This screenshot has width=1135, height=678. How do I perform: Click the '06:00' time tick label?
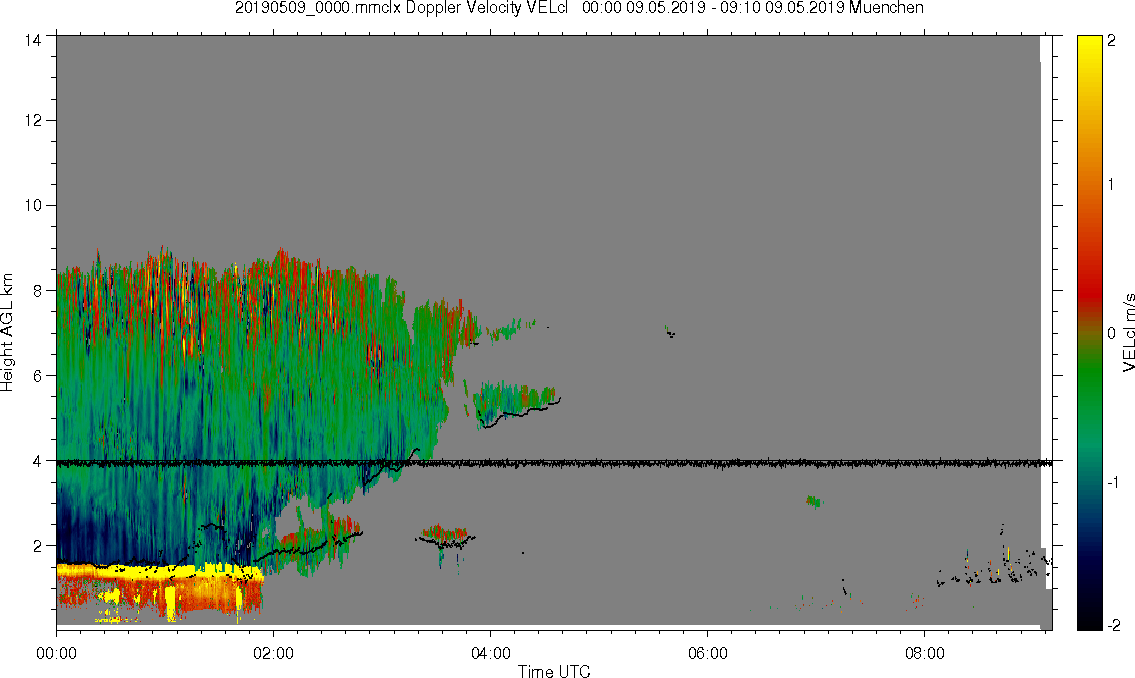point(708,653)
